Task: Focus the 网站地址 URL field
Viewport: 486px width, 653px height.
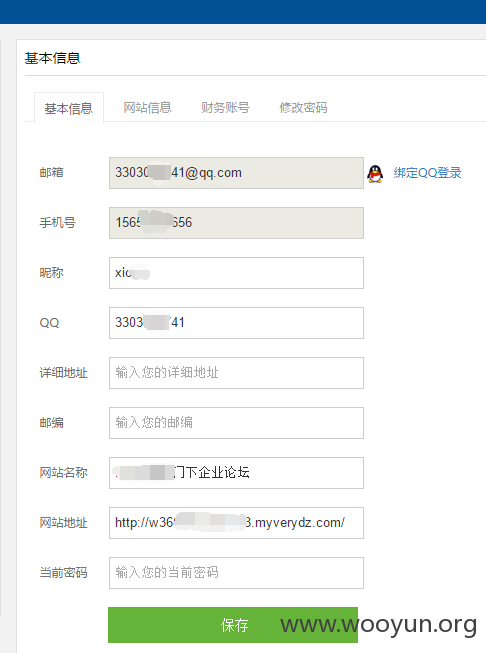Action: [x=236, y=523]
